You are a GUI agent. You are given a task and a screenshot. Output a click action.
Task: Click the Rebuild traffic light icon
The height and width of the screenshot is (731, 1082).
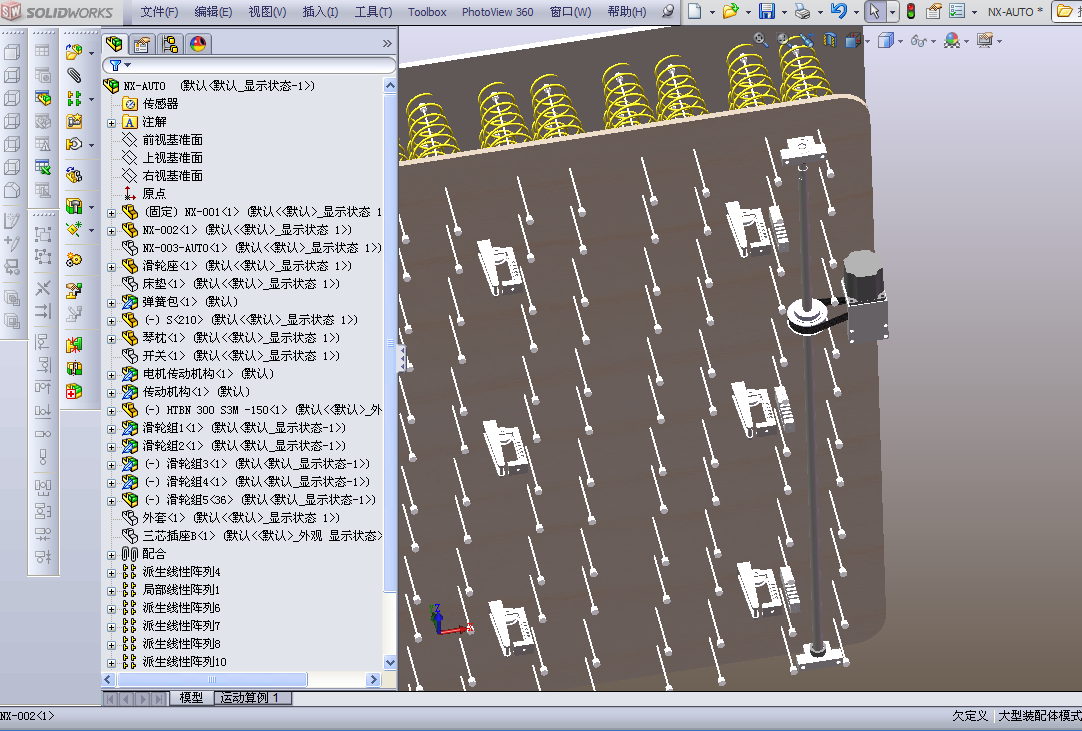(x=911, y=11)
